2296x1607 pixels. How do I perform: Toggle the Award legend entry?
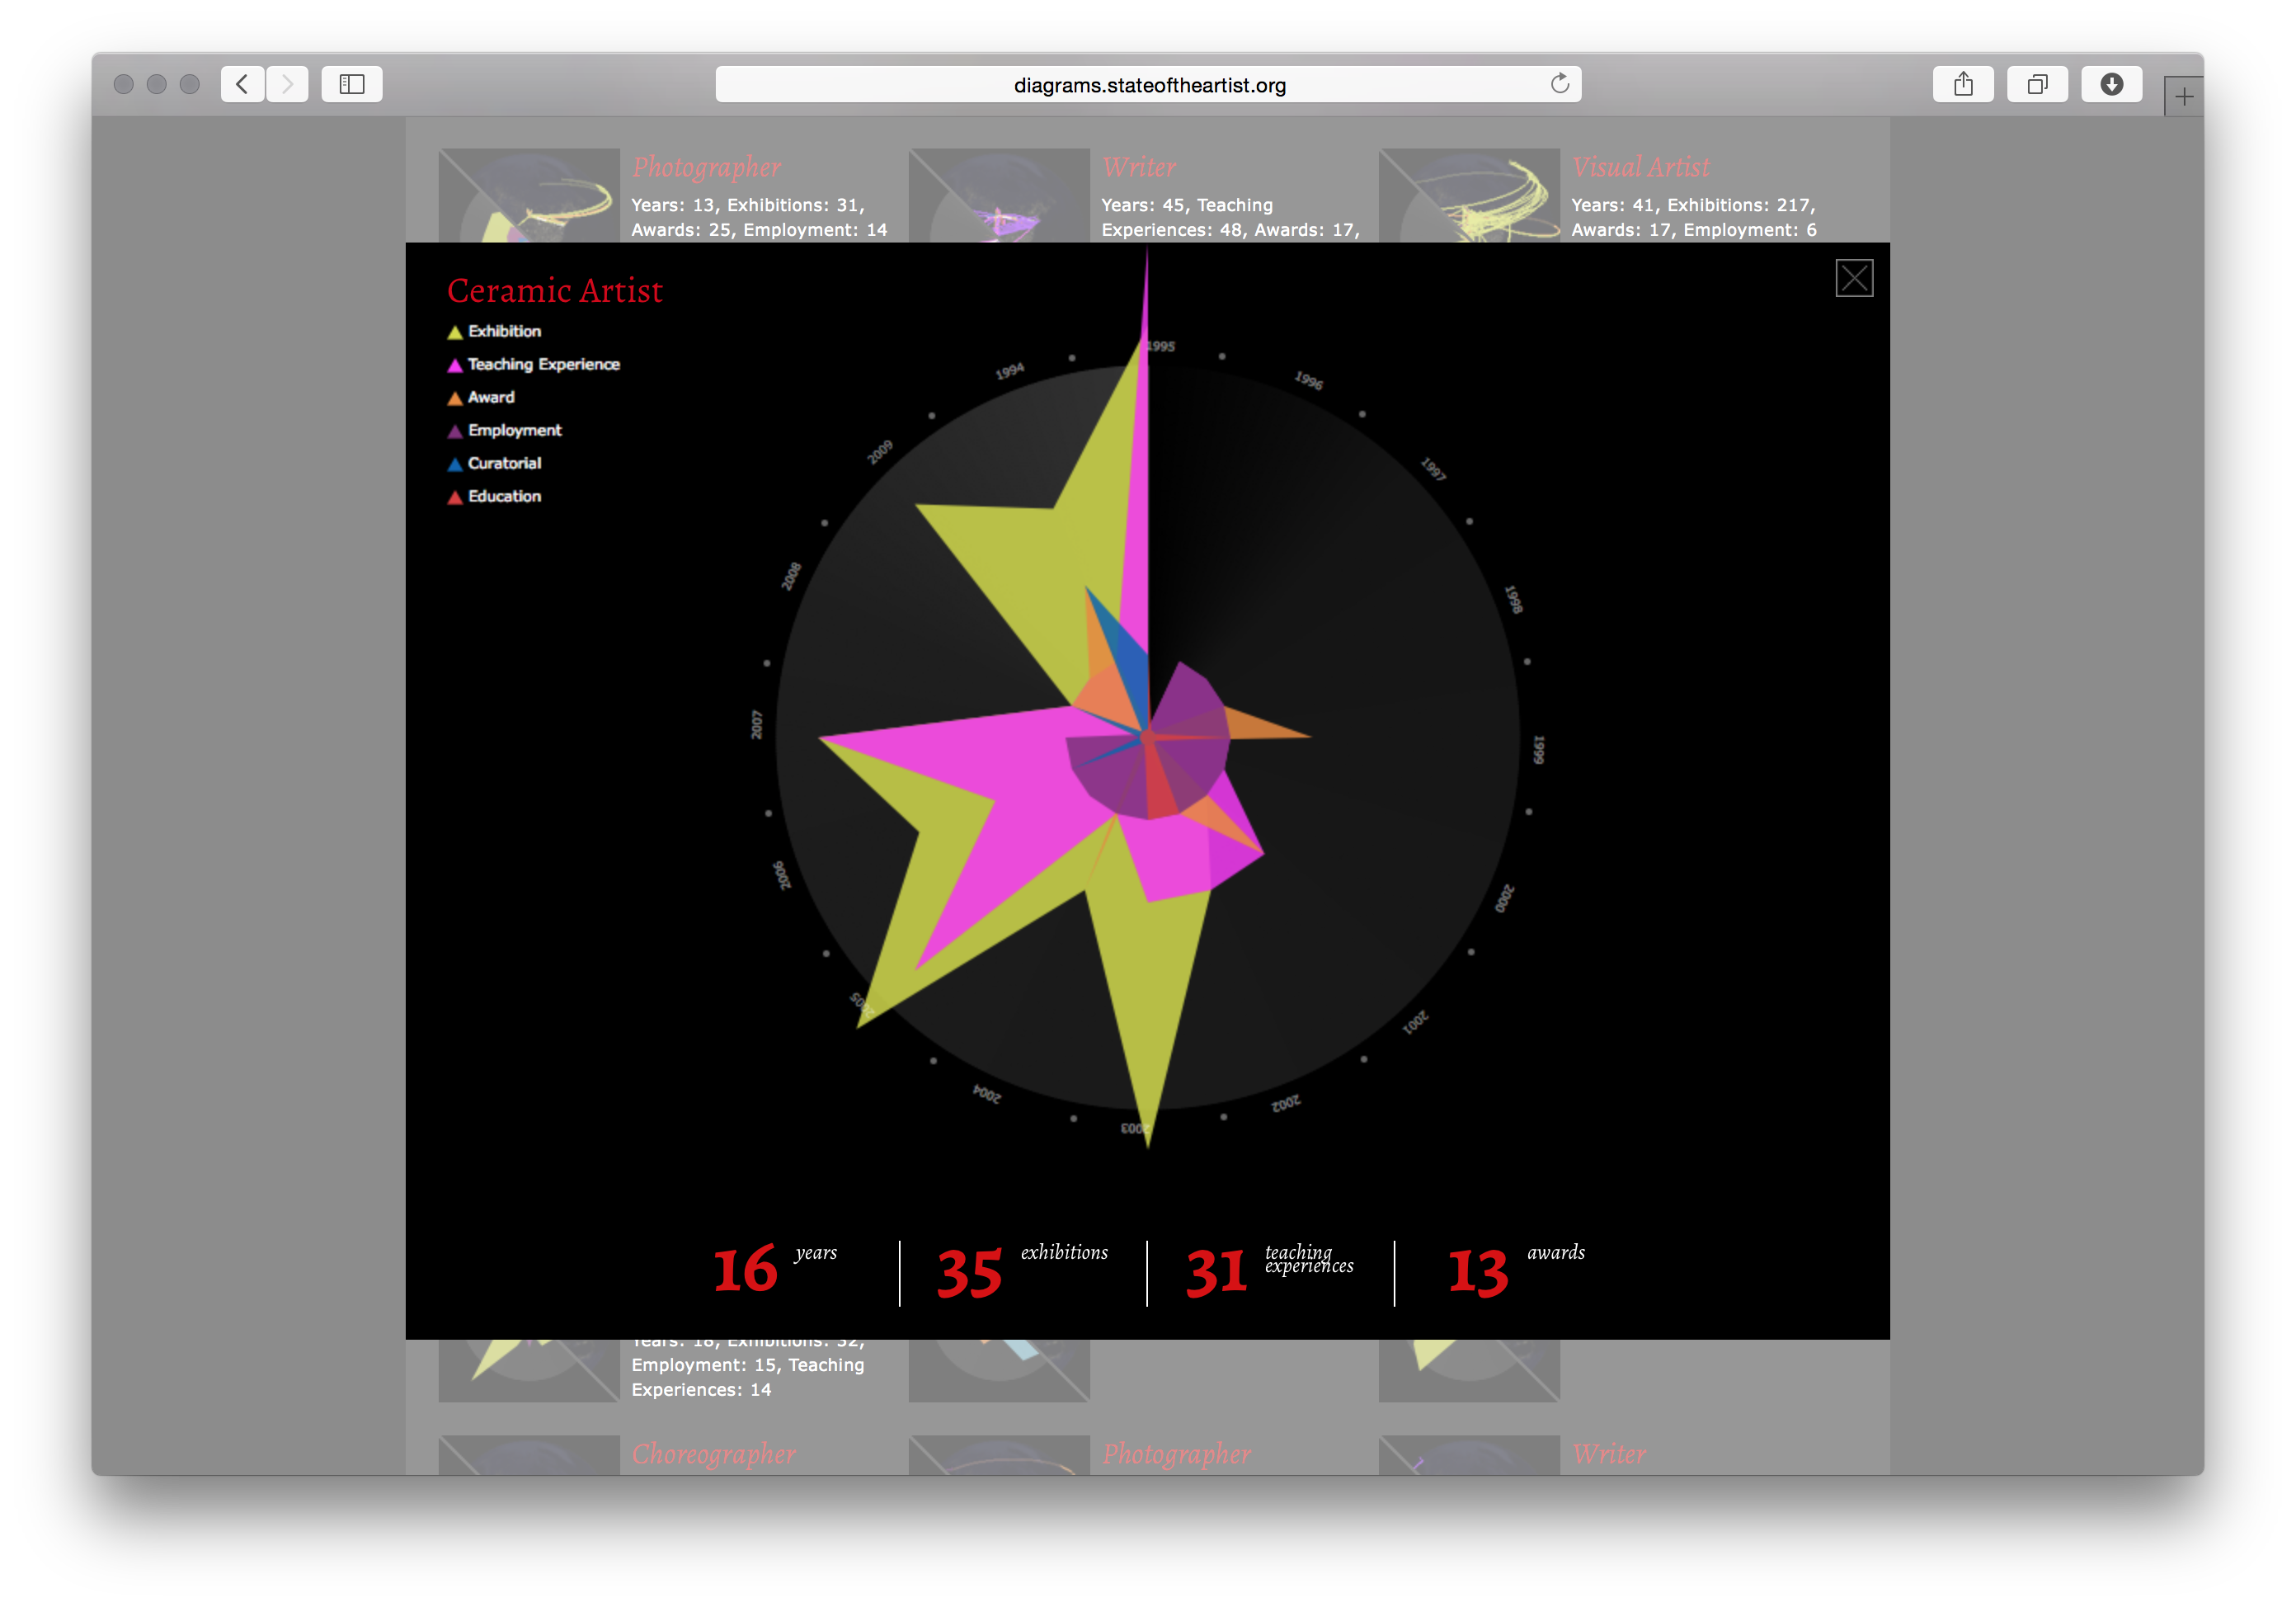(x=490, y=397)
